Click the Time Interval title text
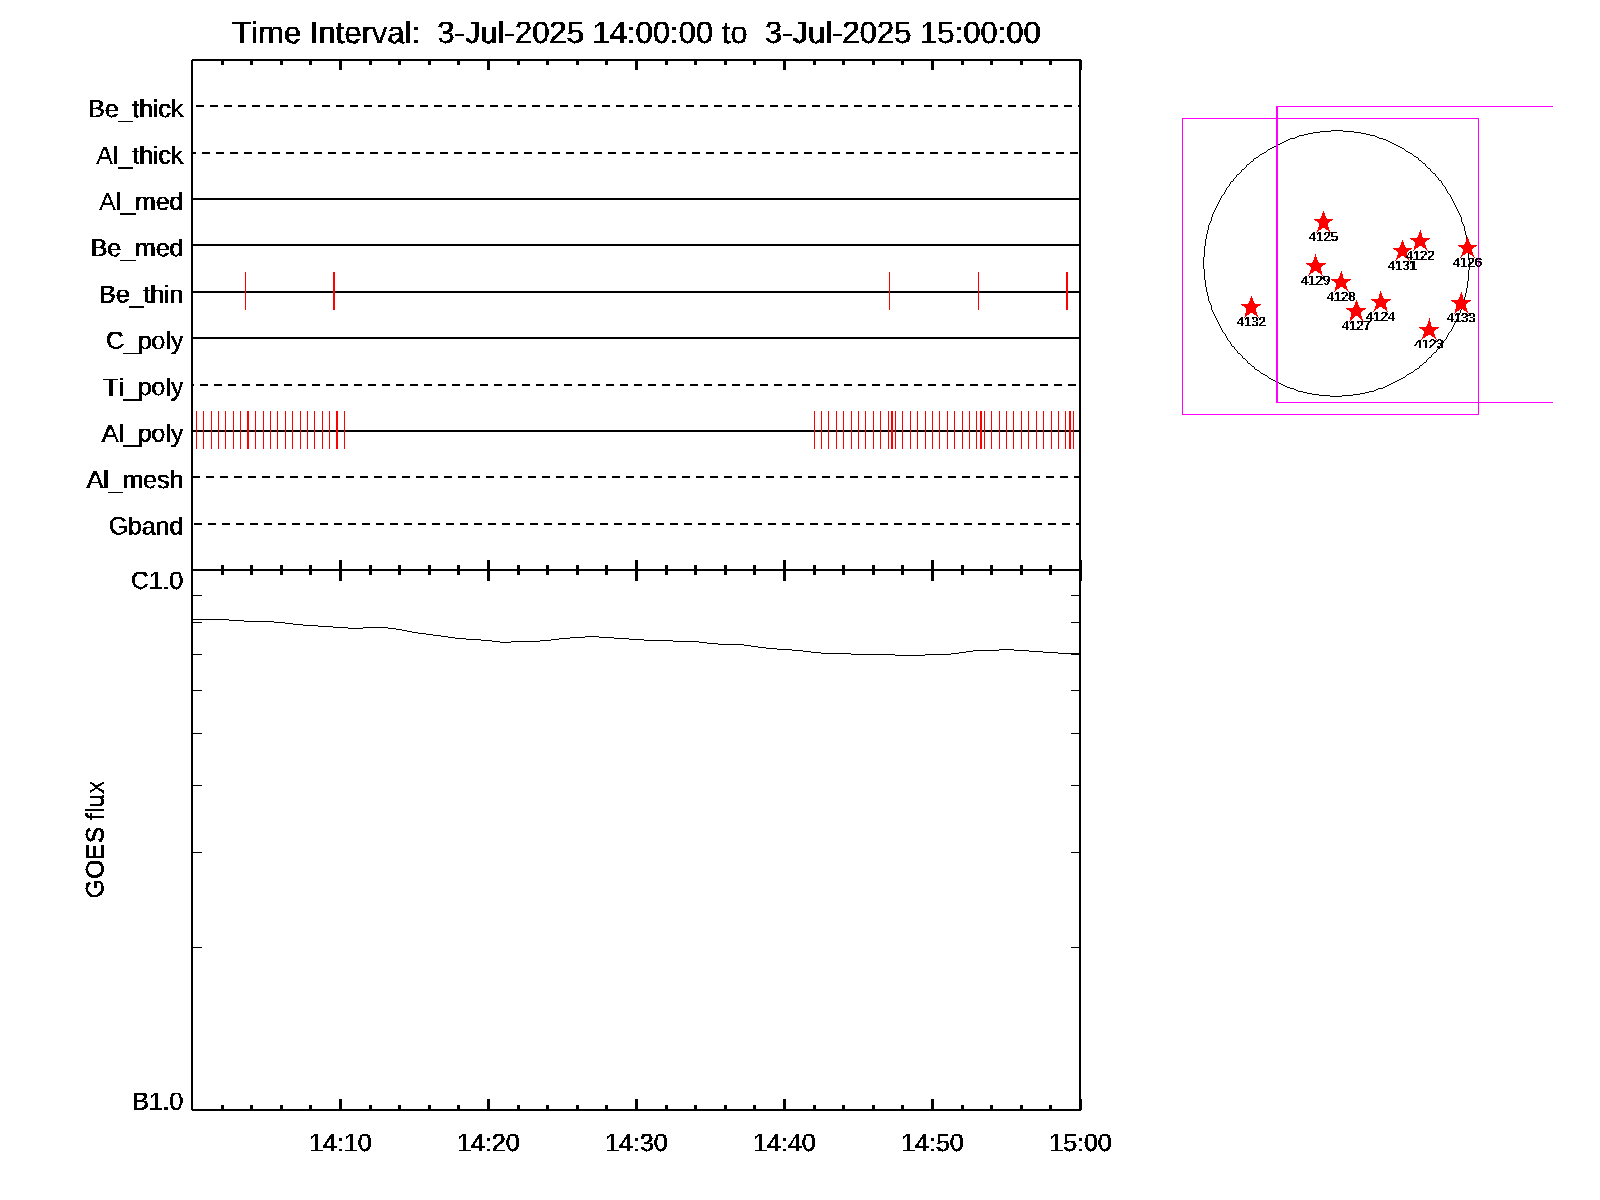1600x1200 pixels. pos(636,33)
